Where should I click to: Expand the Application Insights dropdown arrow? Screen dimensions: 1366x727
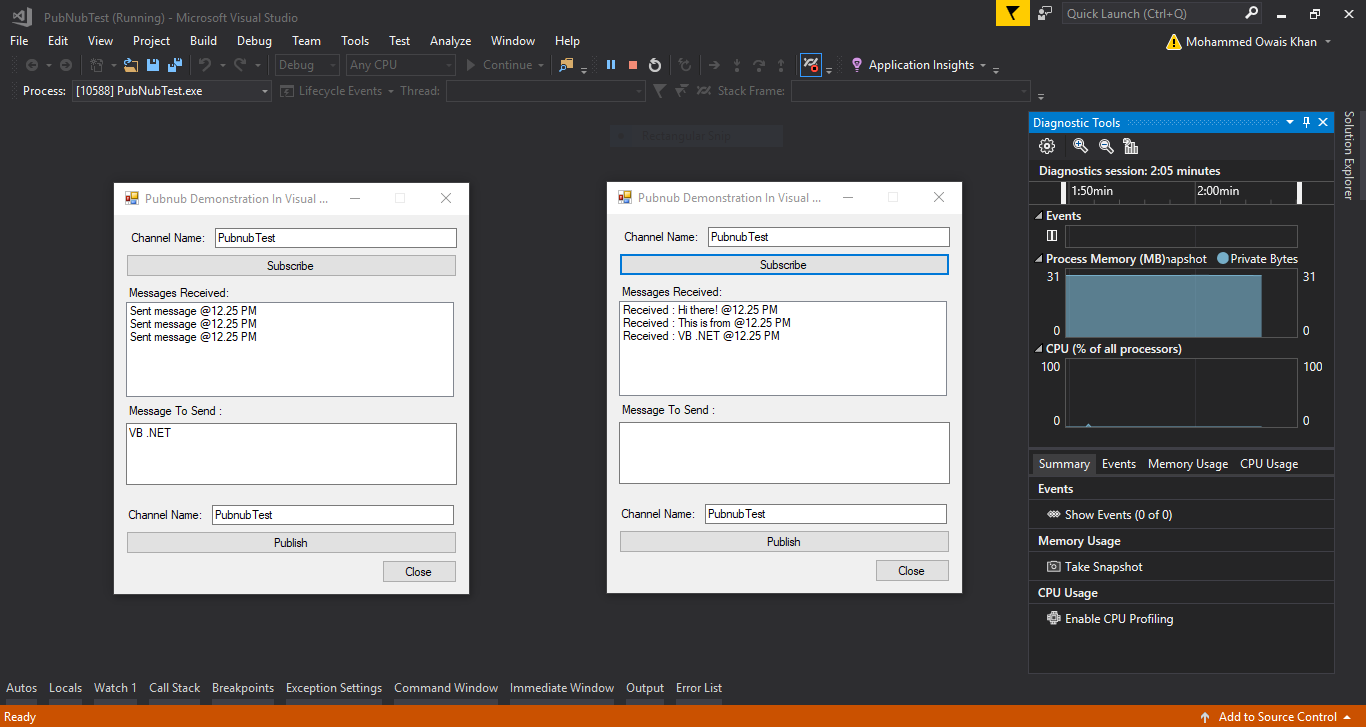coord(983,66)
